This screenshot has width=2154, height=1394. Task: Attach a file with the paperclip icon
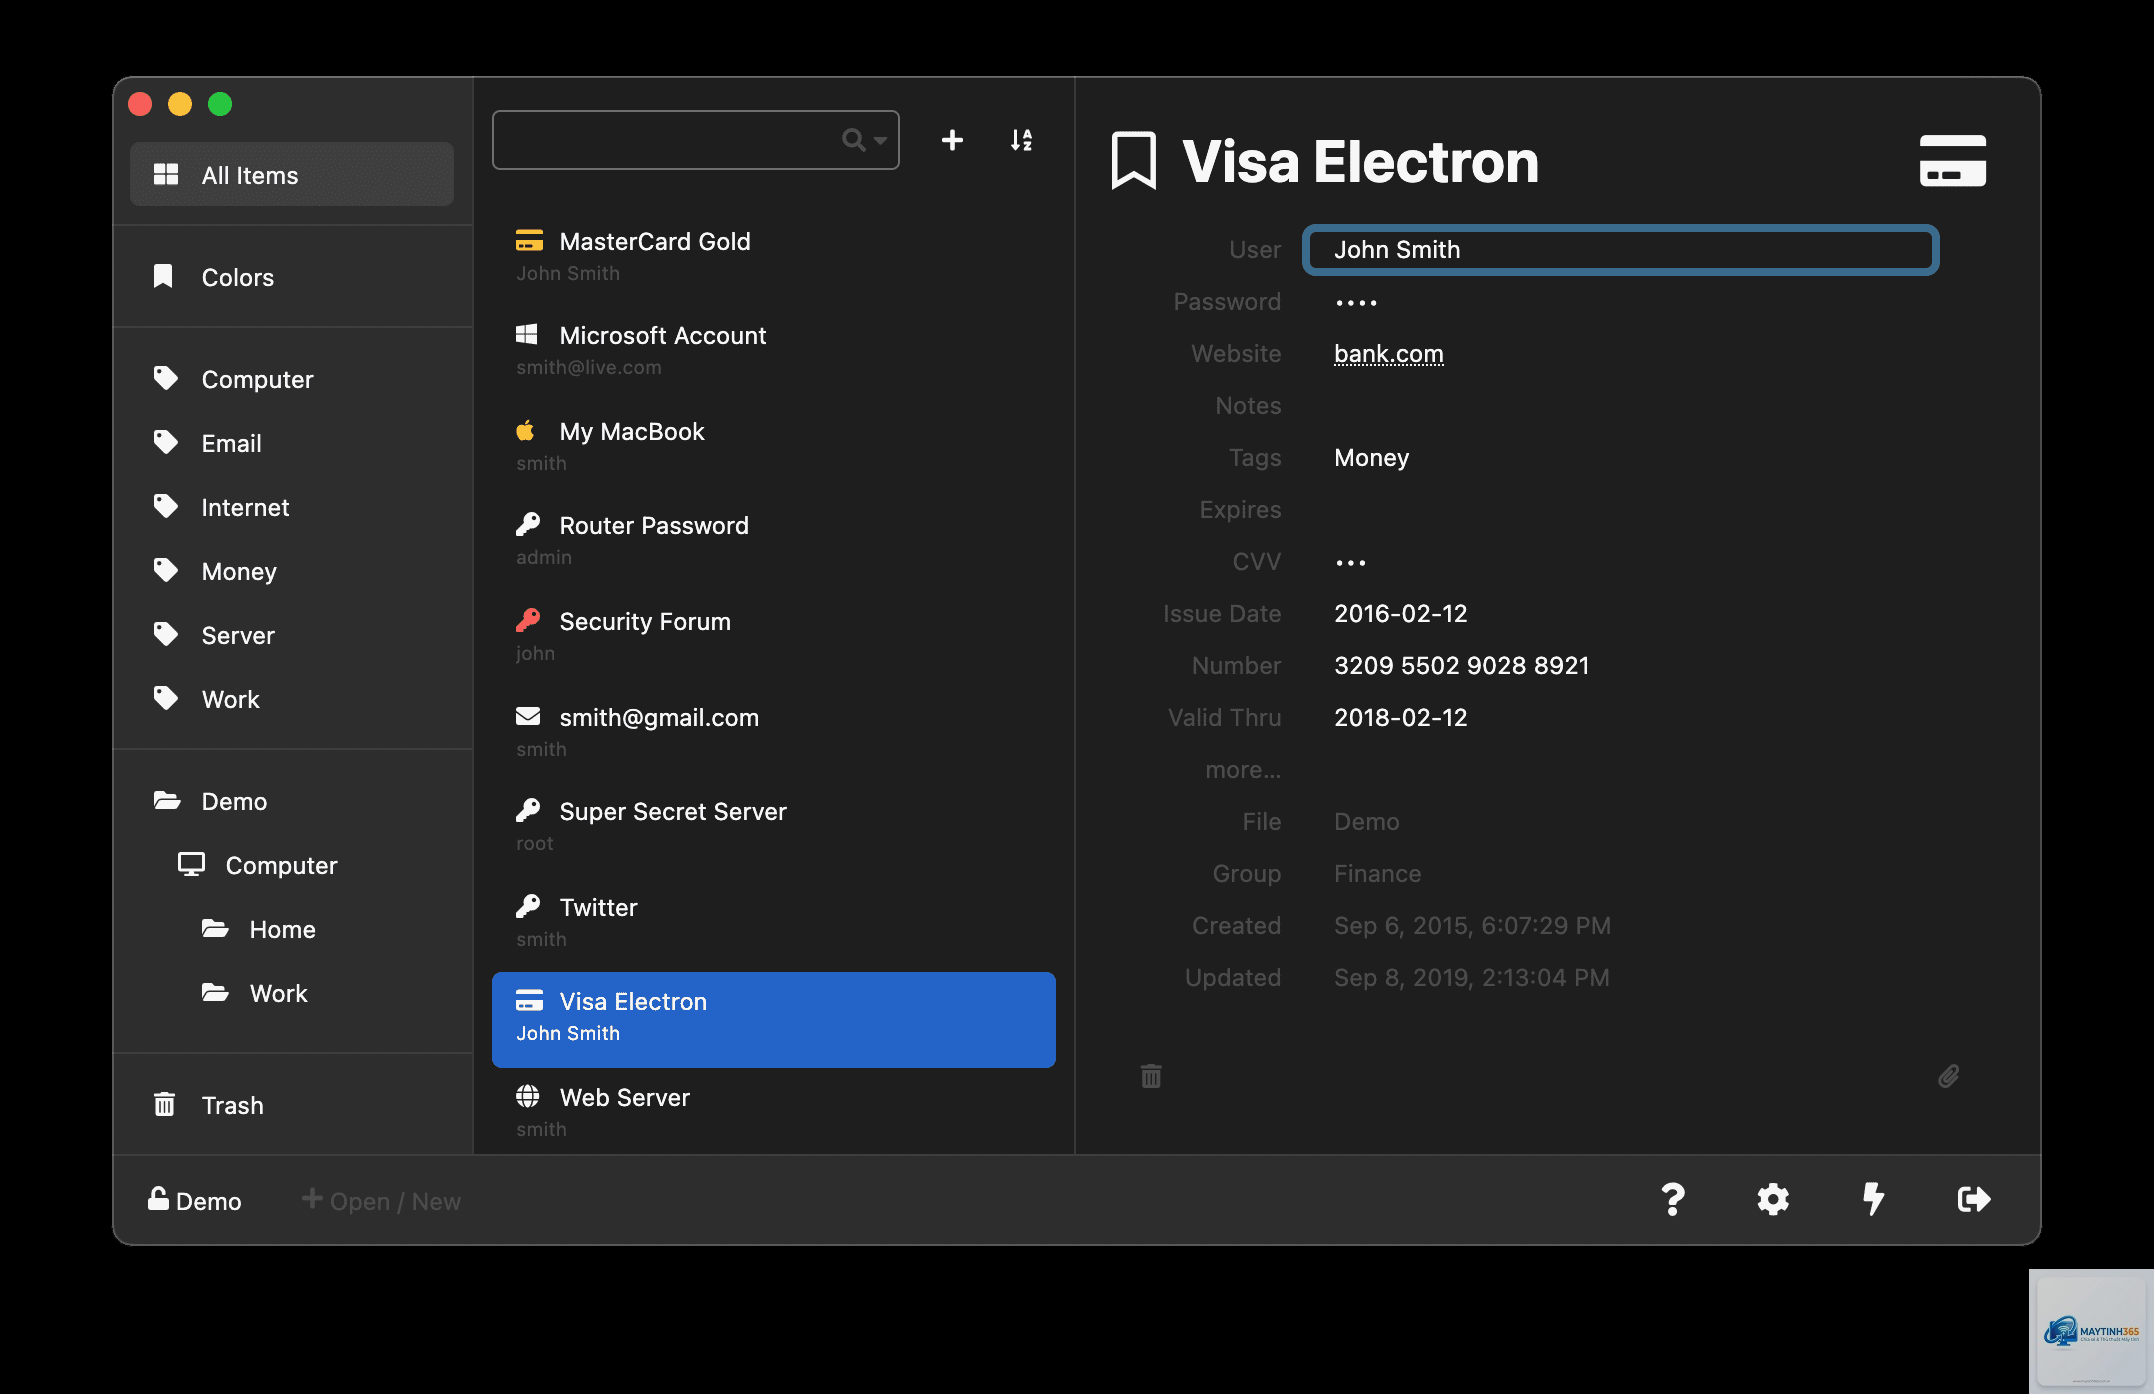point(1948,1076)
